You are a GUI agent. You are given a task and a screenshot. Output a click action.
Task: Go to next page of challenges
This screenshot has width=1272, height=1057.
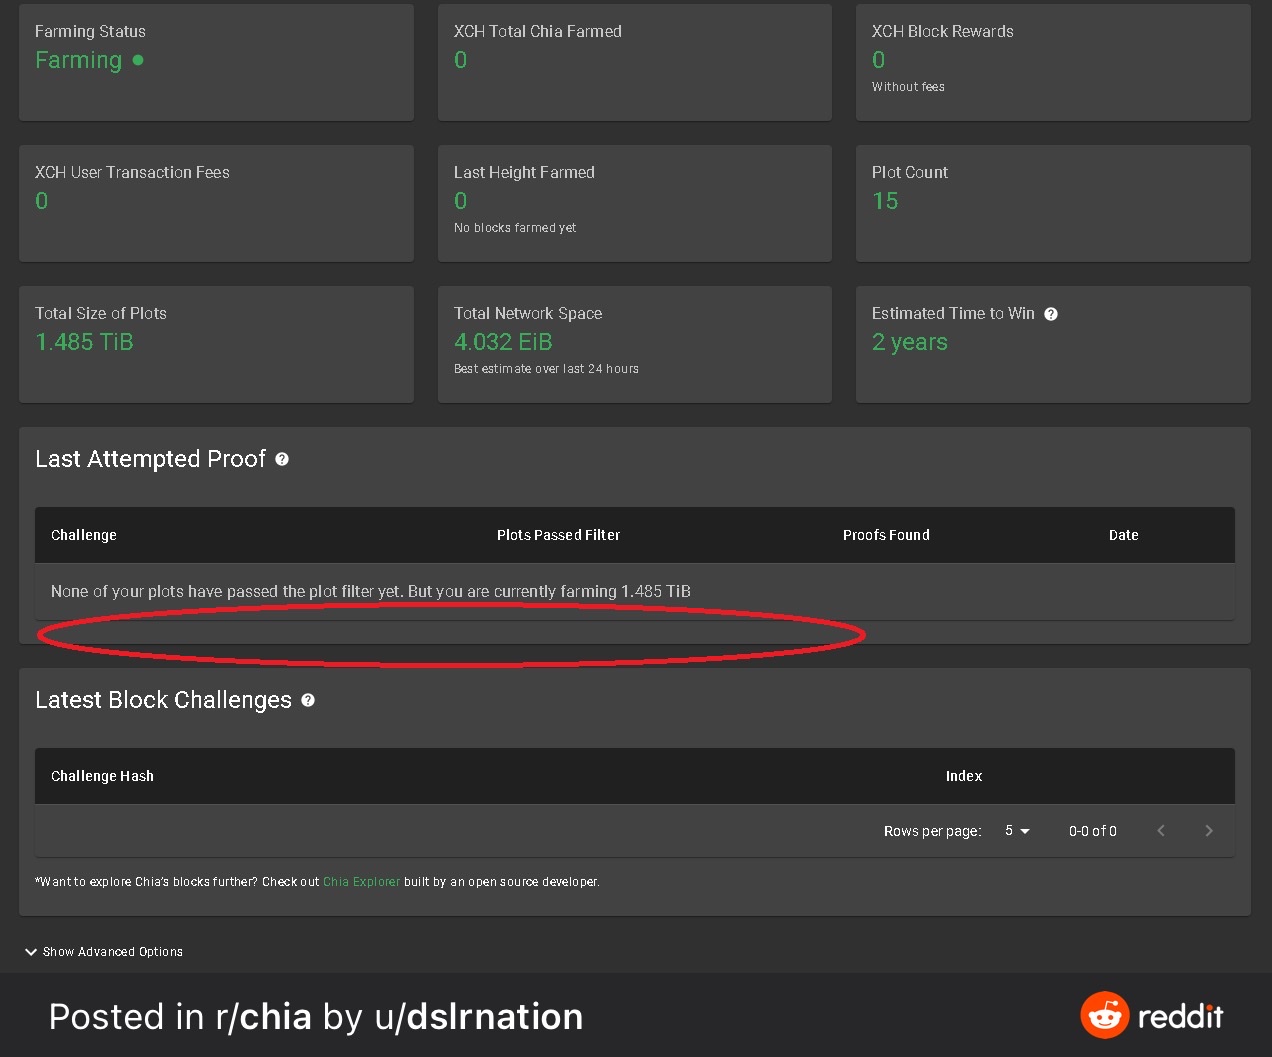[1209, 831]
